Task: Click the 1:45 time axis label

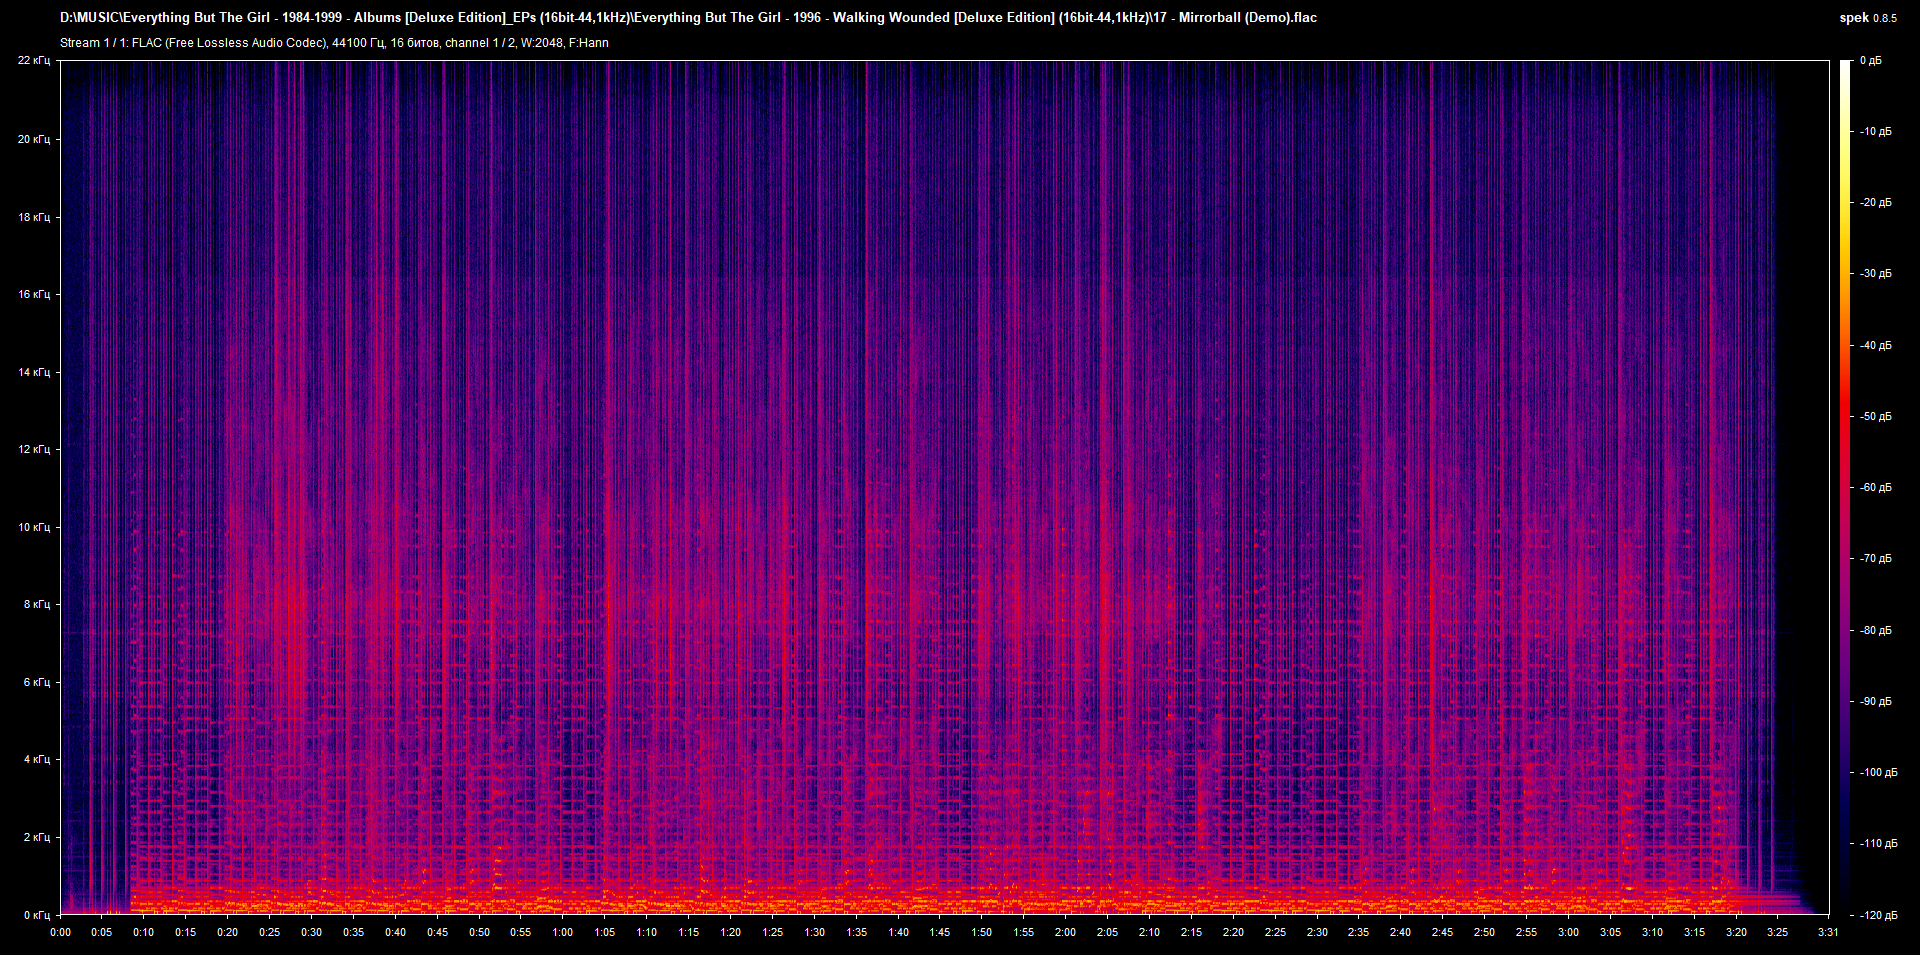Action: tap(940, 933)
